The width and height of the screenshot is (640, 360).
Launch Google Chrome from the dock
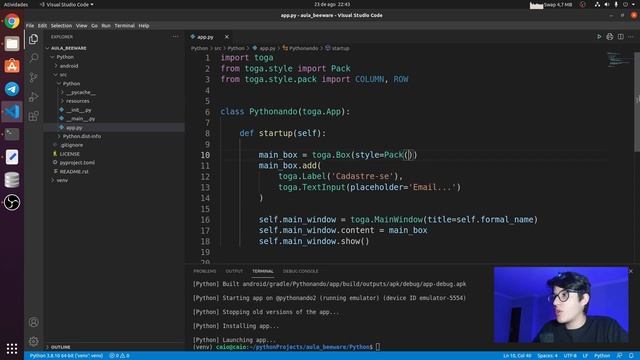pos(12,21)
